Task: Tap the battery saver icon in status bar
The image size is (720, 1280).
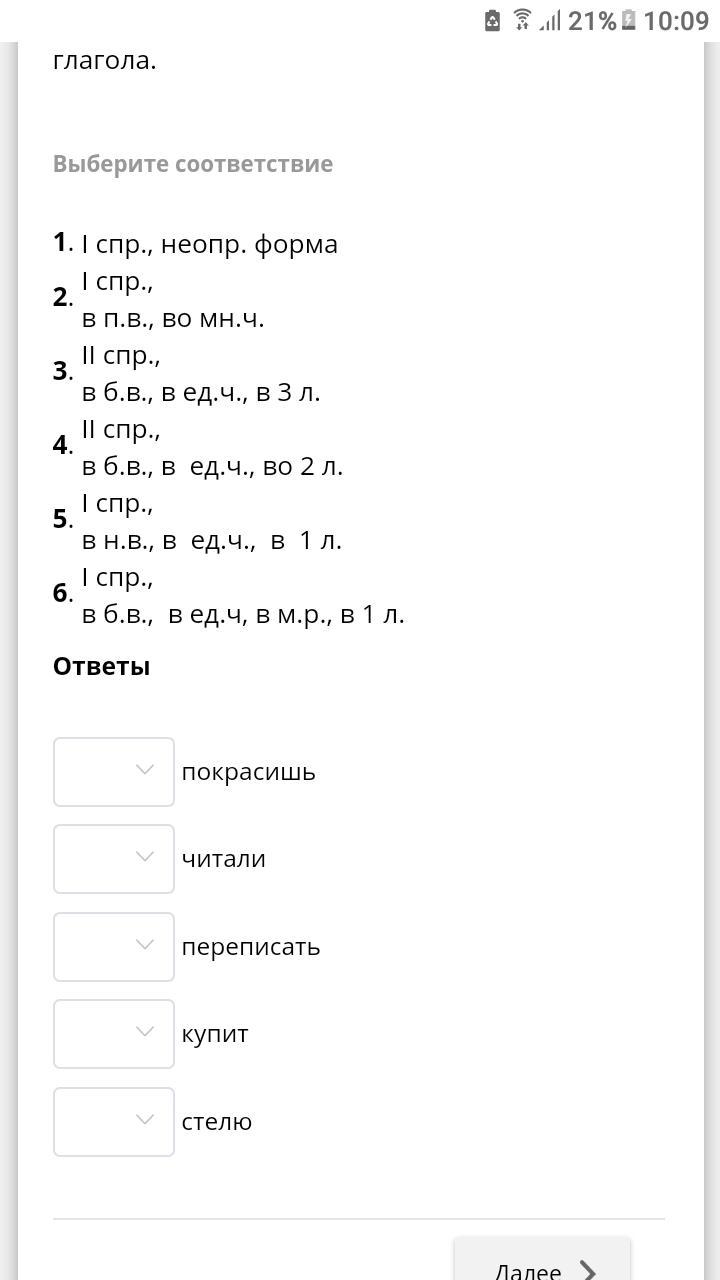Action: (x=492, y=20)
